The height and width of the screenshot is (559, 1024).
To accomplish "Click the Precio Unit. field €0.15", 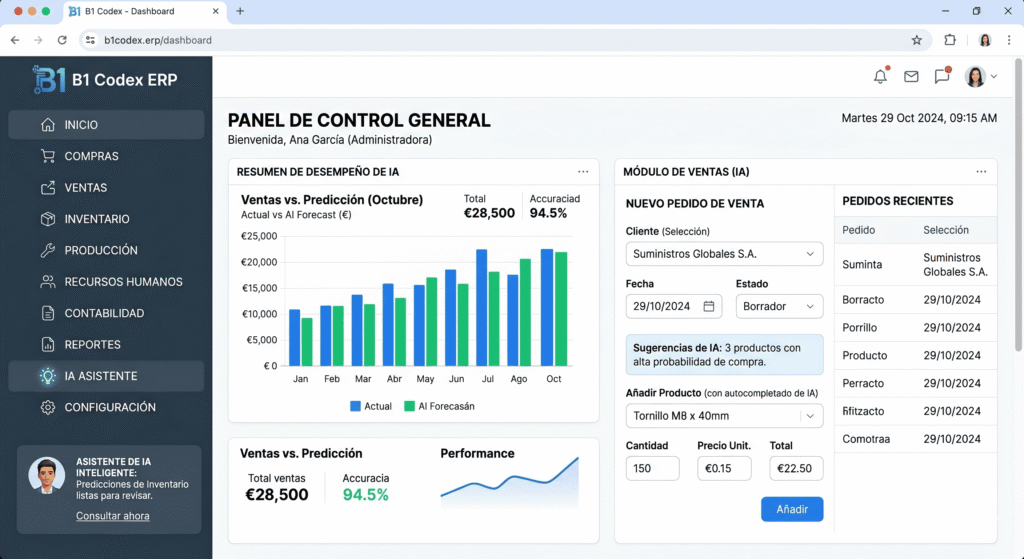I will click(x=724, y=468).
